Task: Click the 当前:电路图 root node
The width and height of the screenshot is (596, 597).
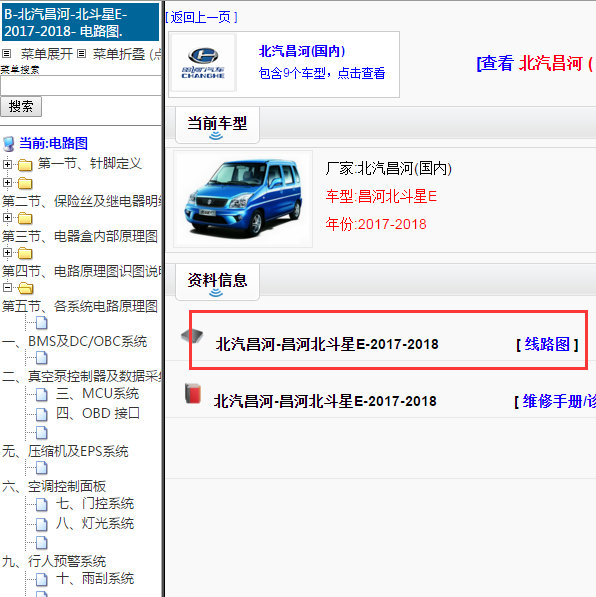Action: tap(54, 144)
